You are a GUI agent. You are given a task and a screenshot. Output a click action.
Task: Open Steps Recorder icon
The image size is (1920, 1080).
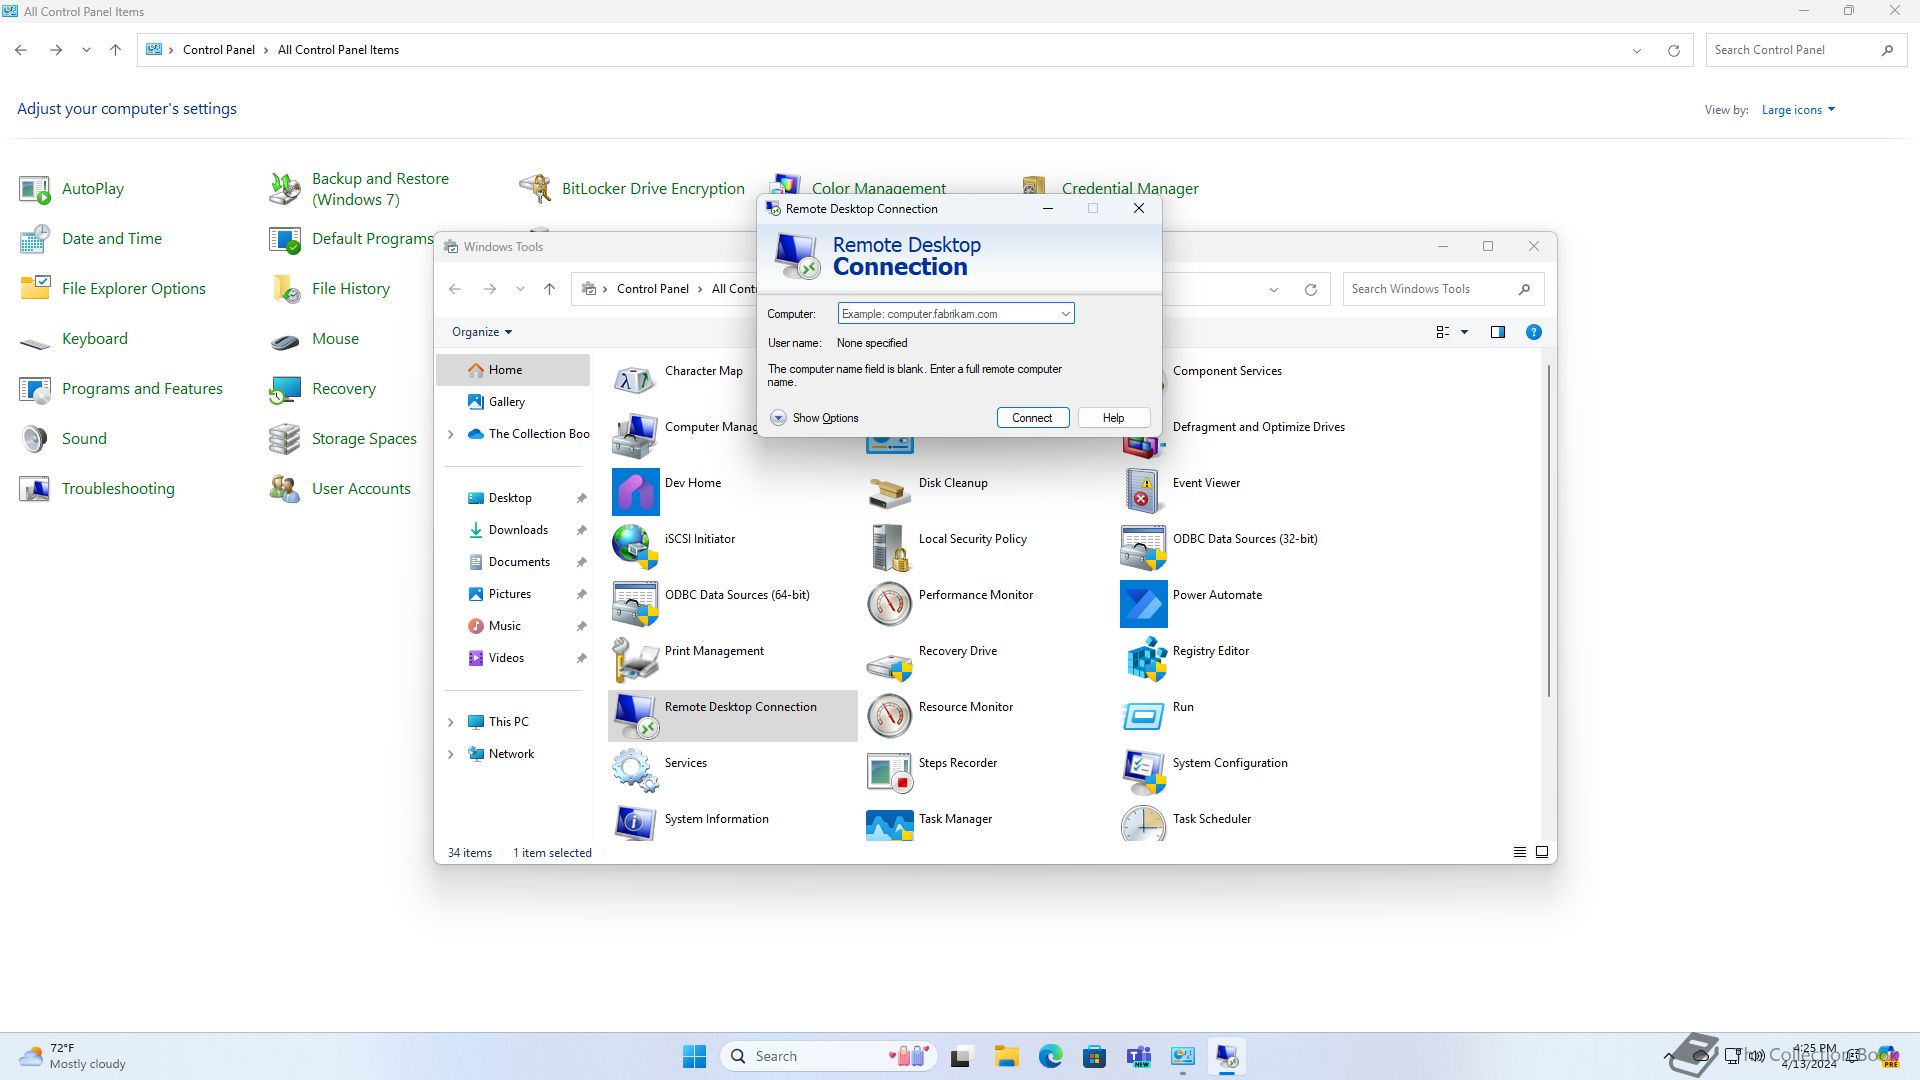click(889, 772)
